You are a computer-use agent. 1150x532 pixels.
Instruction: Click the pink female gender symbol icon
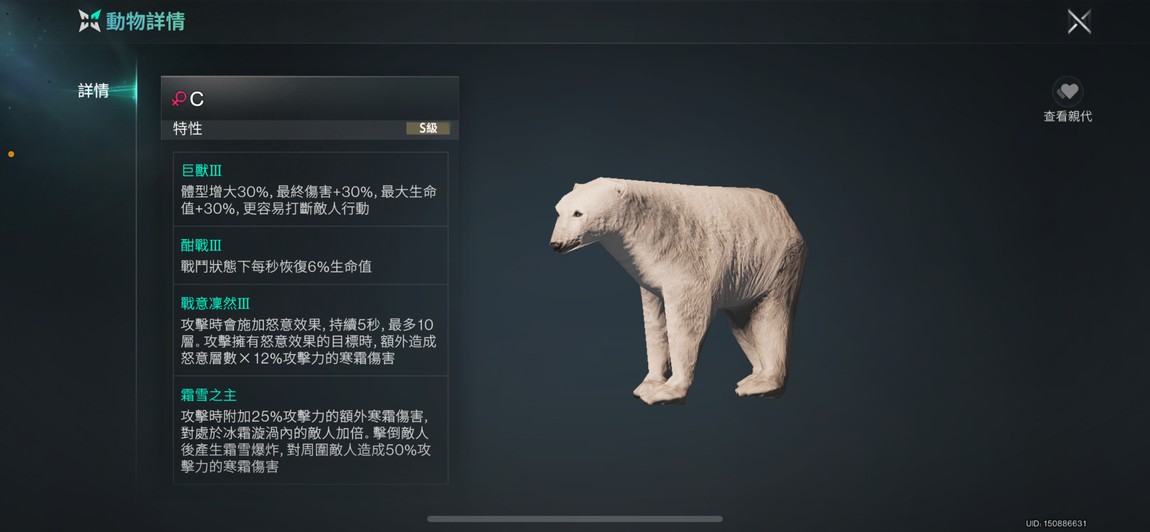tap(178, 99)
